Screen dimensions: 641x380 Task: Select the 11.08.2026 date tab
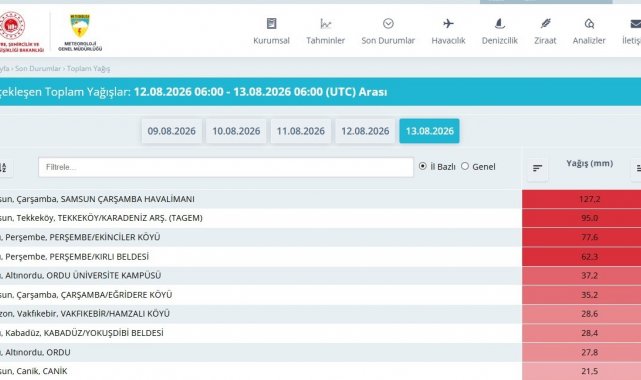click(x=300, y=131)
